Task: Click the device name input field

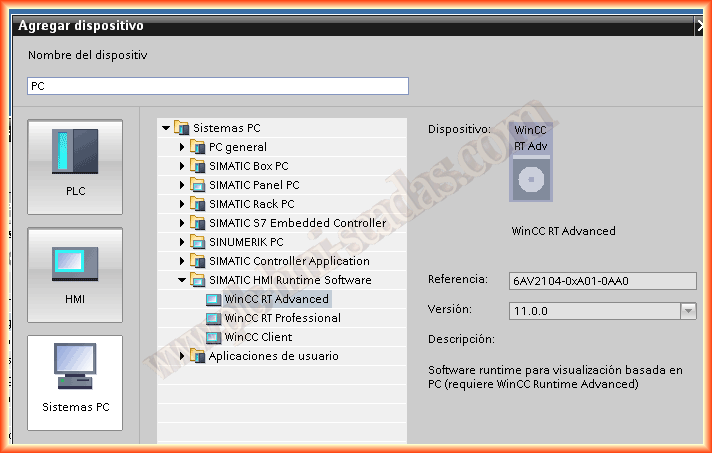Action: [x=217, y=86]
